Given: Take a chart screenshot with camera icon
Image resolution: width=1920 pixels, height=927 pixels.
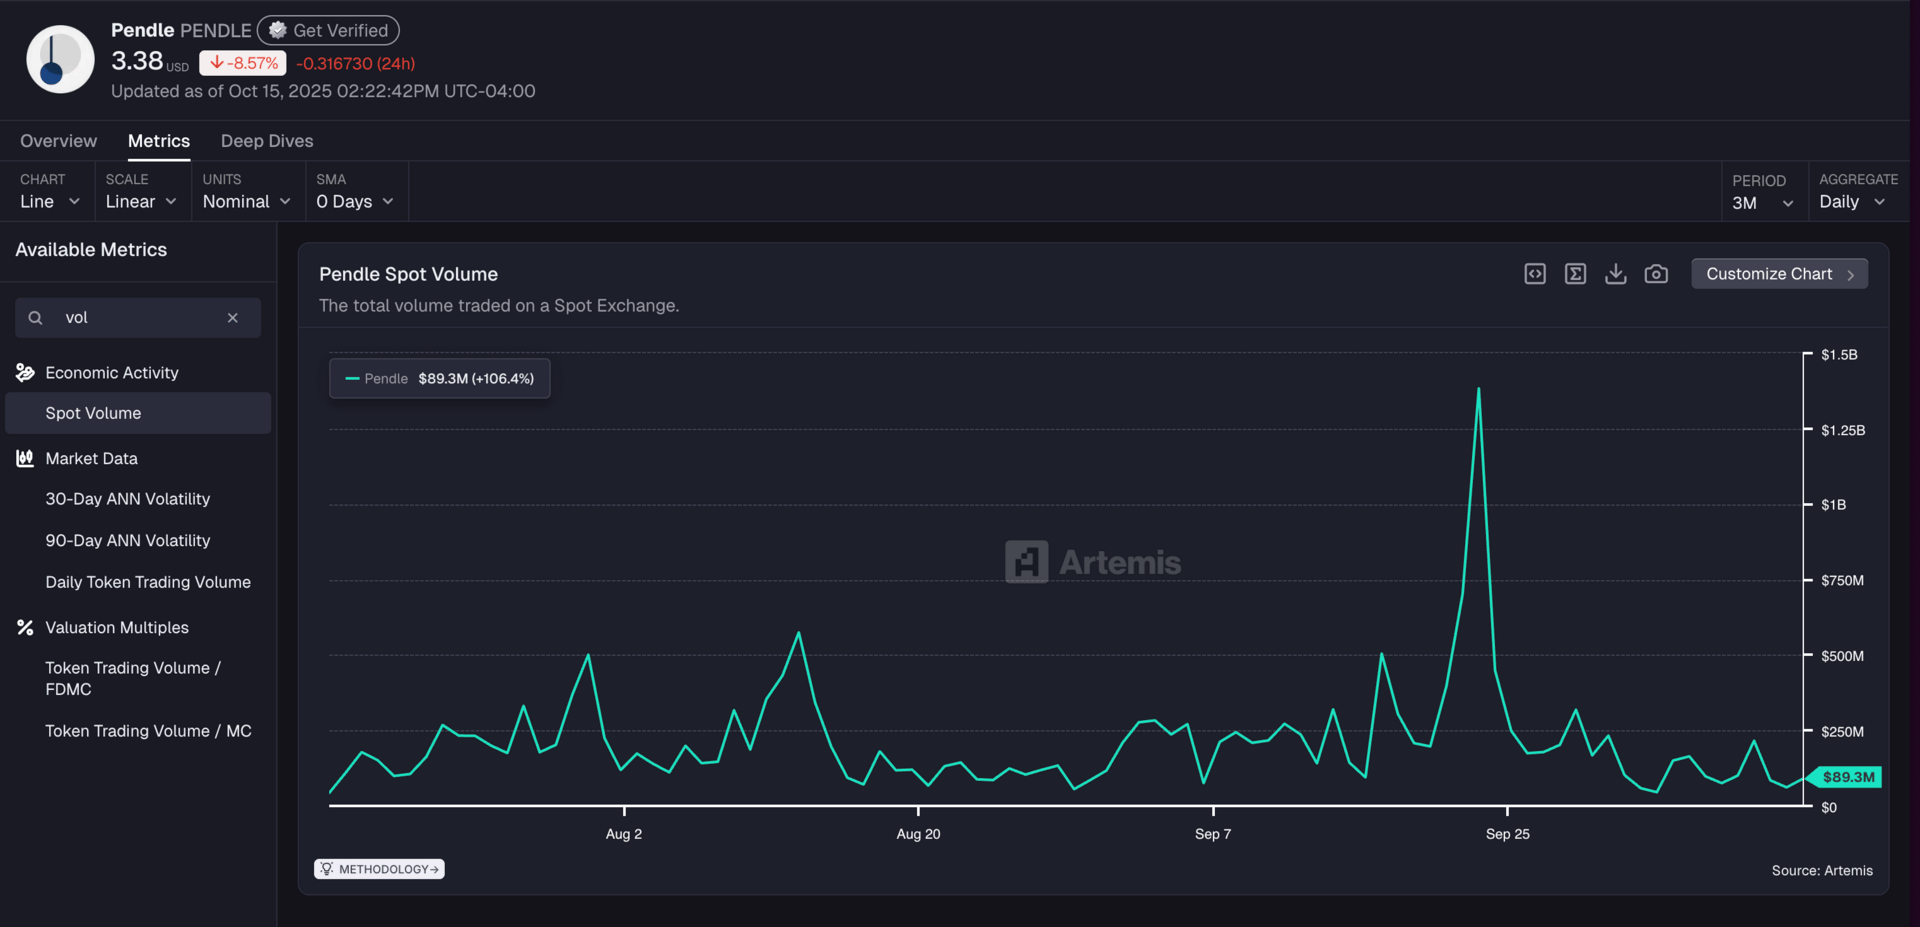Looking at the screenshot, I should pyautogui.click(x=1656, y=274).
